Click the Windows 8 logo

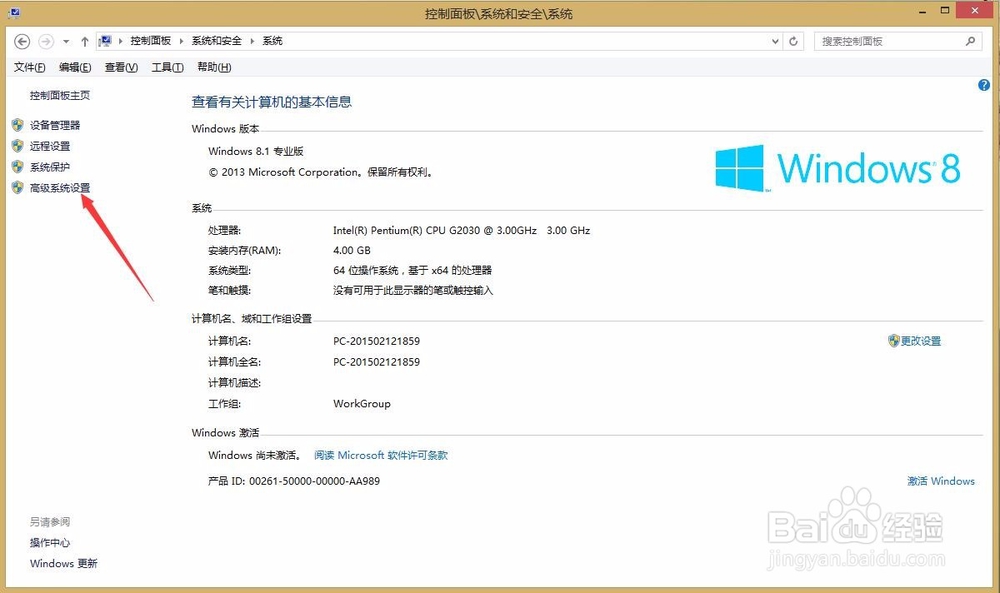[837, 168]
